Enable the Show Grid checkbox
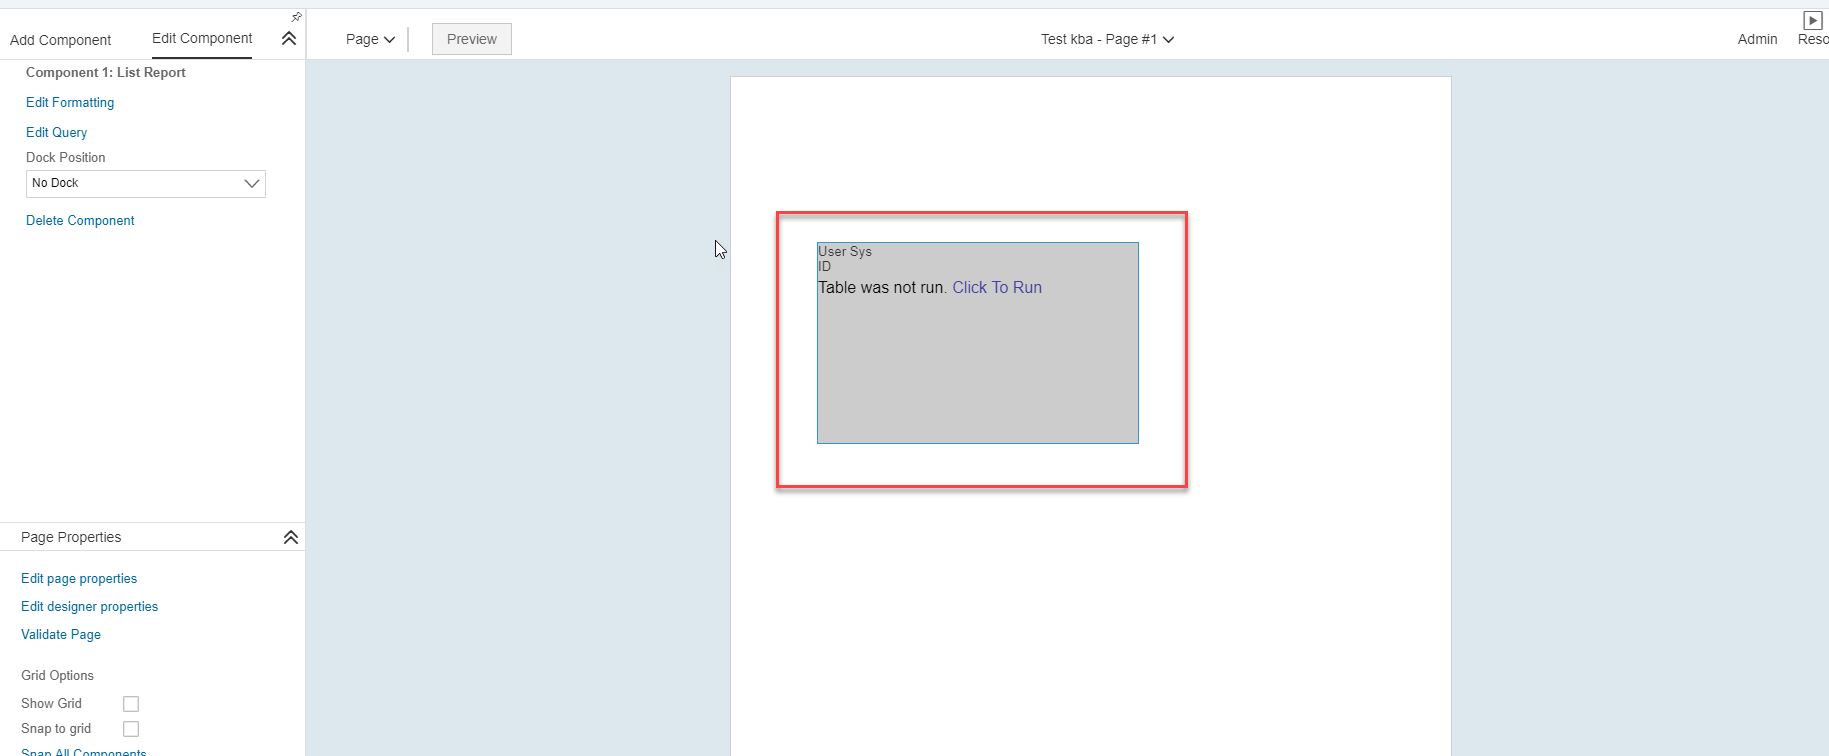 pyautogui.click(x=131, y=704)
